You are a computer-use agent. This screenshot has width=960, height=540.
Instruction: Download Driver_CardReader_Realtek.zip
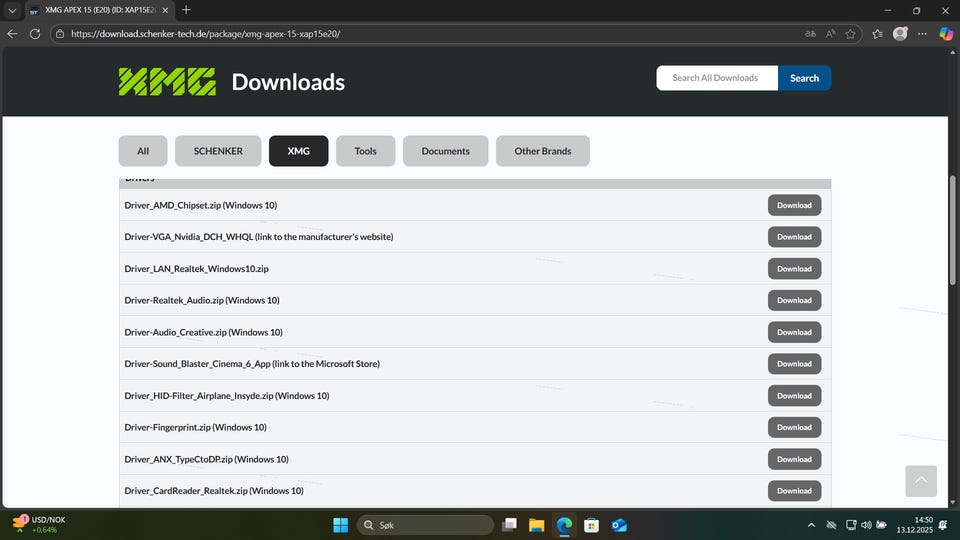(795, 491)
